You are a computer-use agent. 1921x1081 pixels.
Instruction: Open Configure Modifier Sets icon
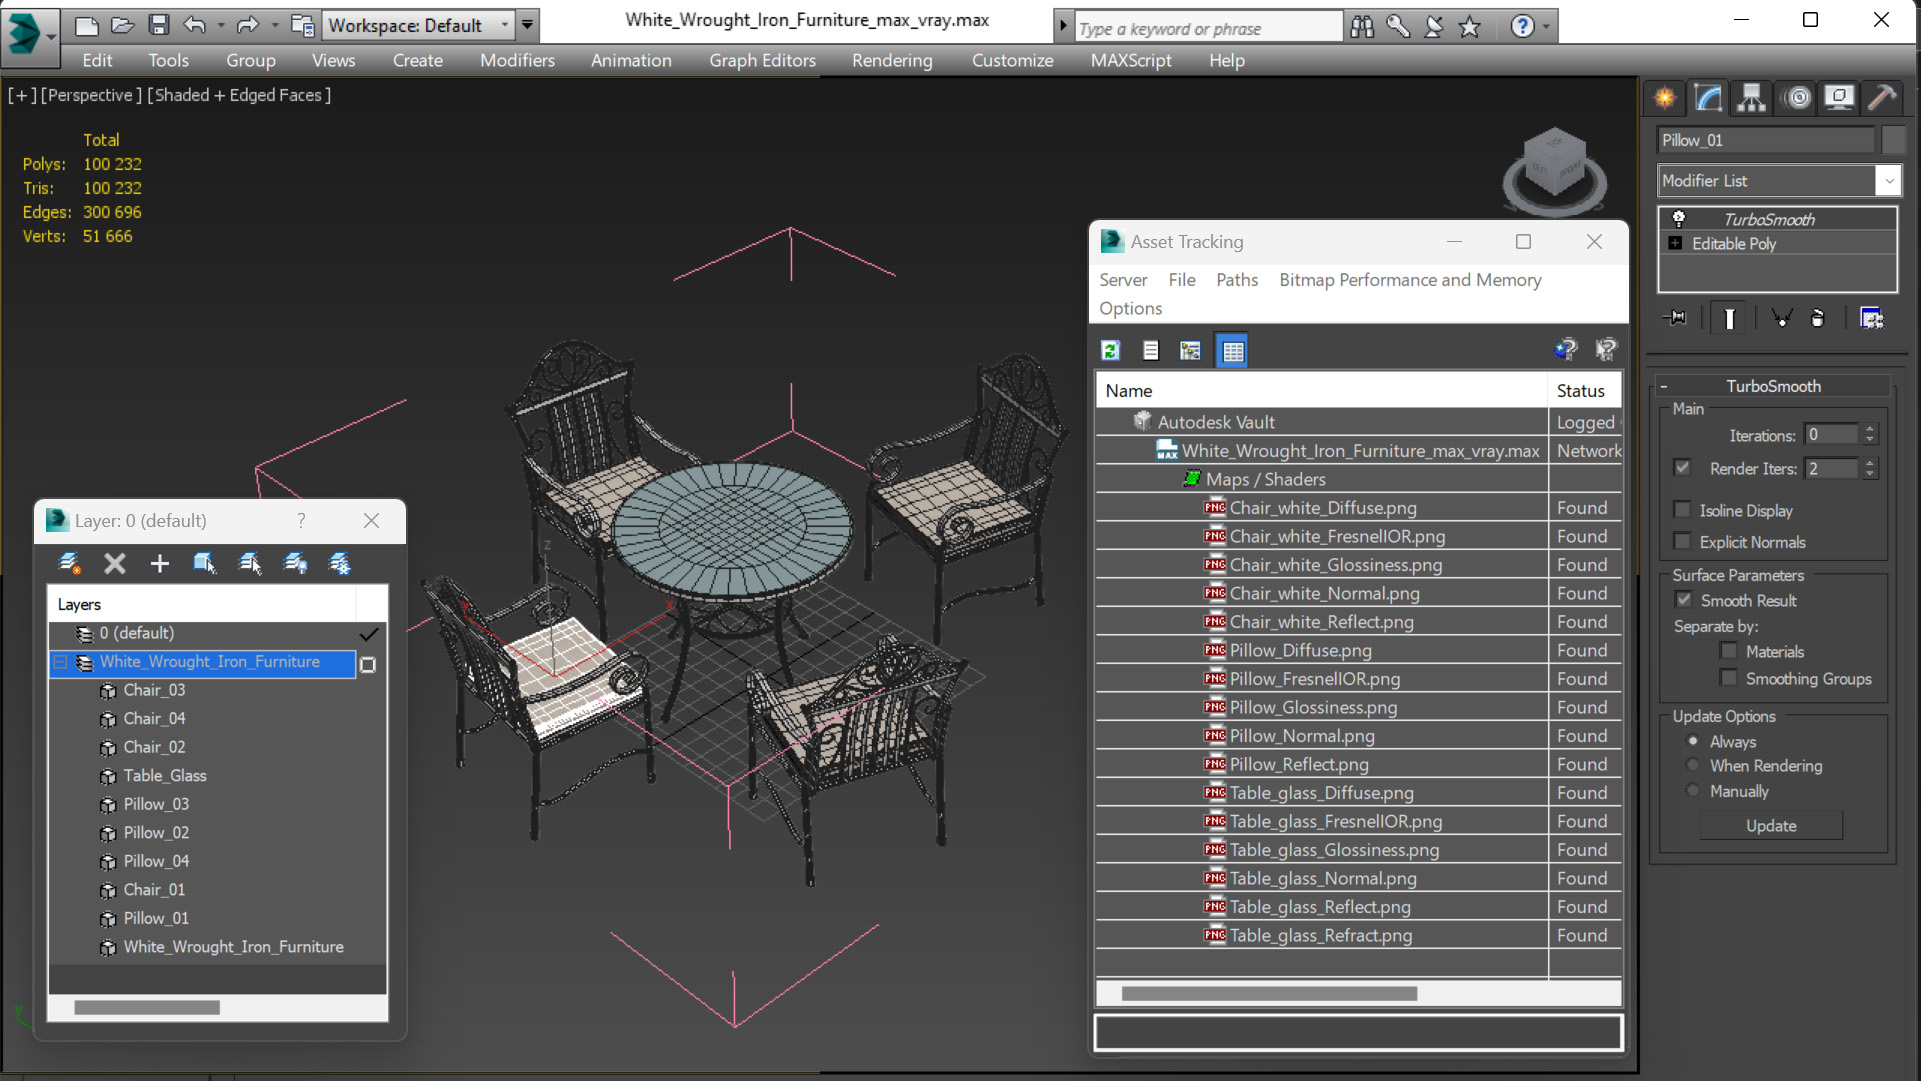(1871, 318)
